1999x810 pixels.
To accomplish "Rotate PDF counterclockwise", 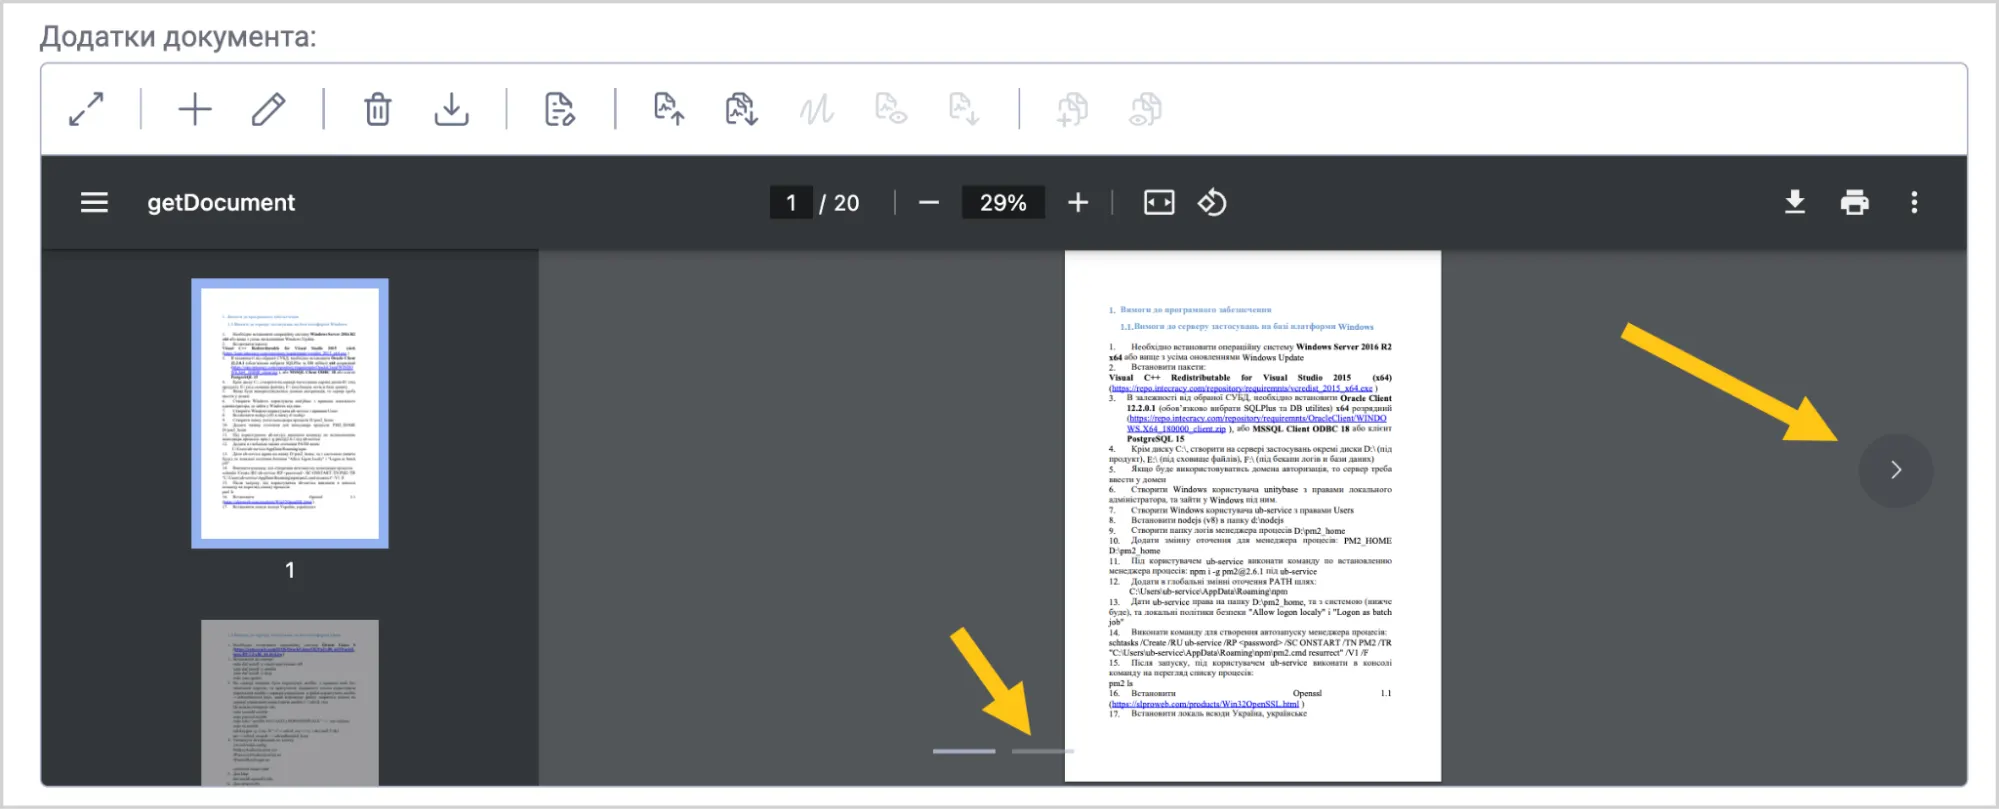I will [x=1212, y=203].
